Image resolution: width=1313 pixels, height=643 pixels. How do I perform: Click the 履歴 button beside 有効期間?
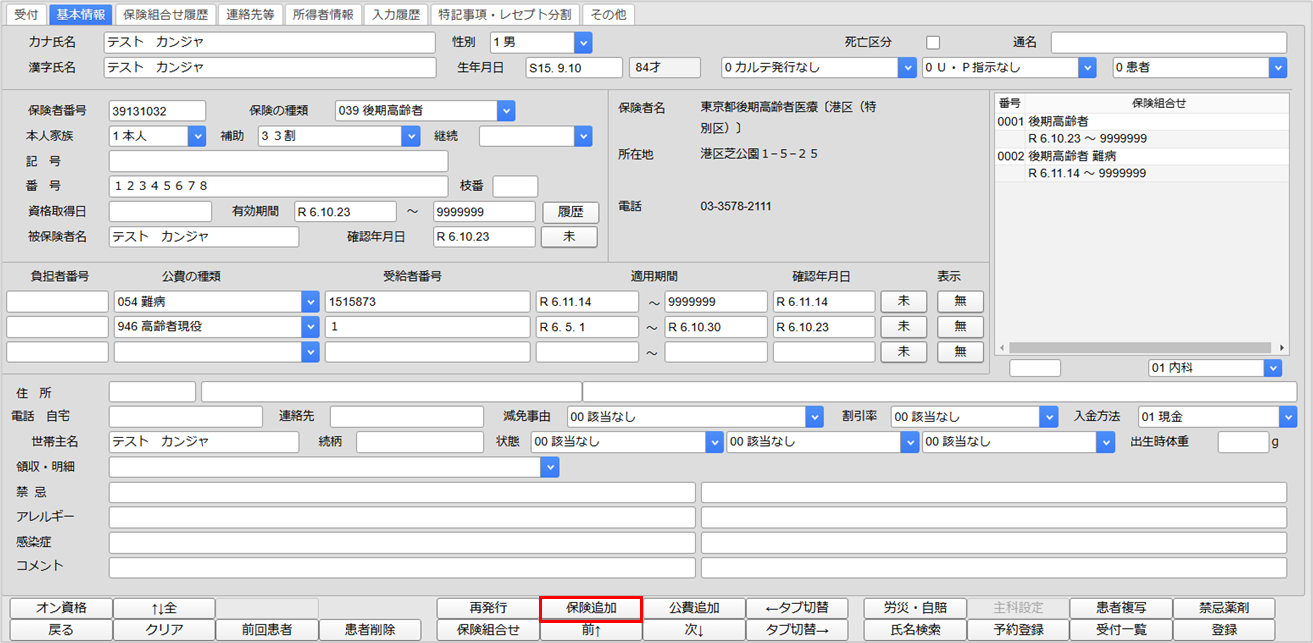click(570, 212)
